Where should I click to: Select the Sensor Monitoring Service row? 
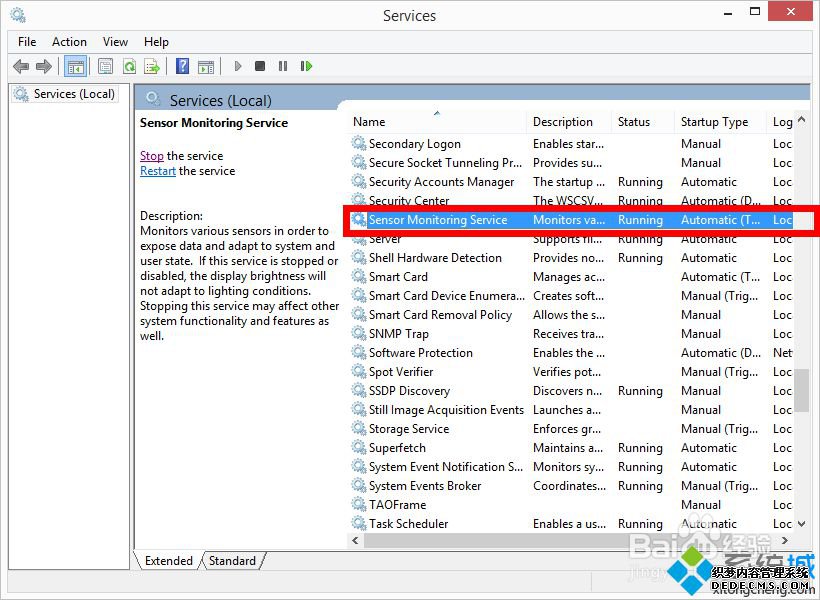pyautogui.click(x=572, y=220)
